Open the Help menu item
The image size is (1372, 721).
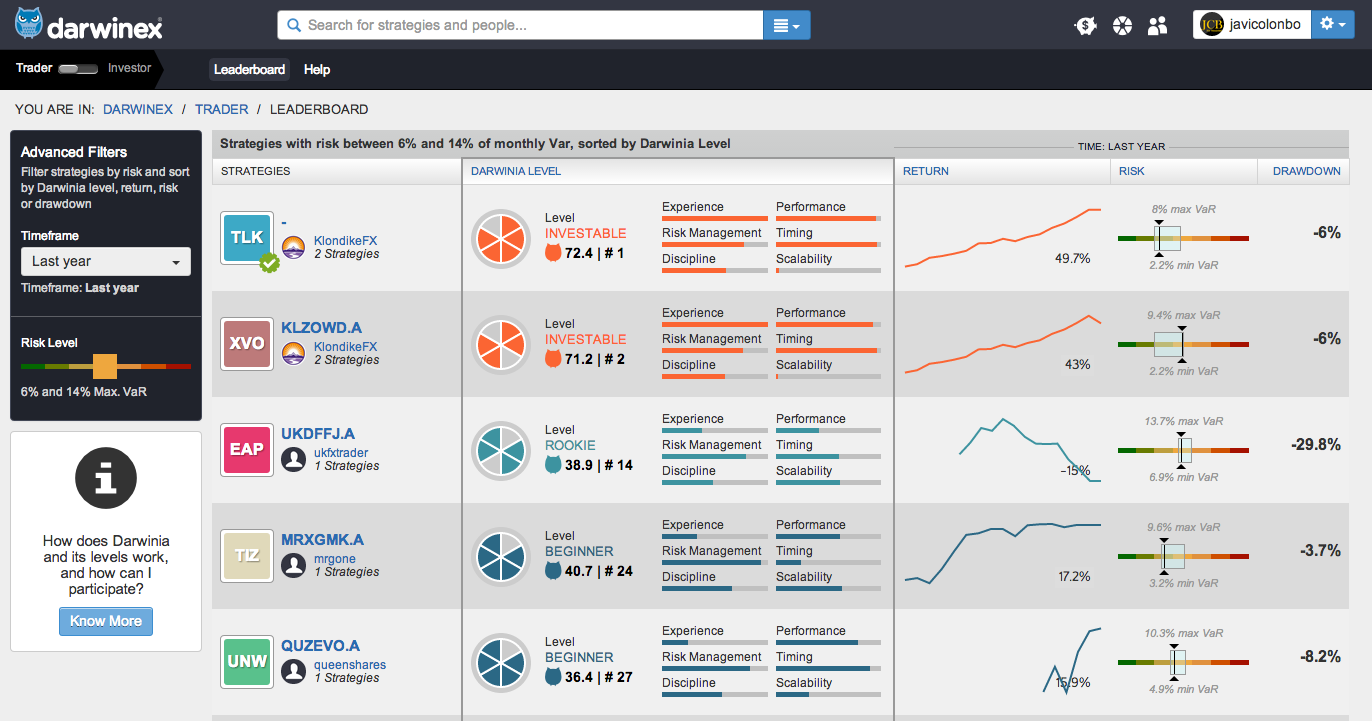click(317, 70)
